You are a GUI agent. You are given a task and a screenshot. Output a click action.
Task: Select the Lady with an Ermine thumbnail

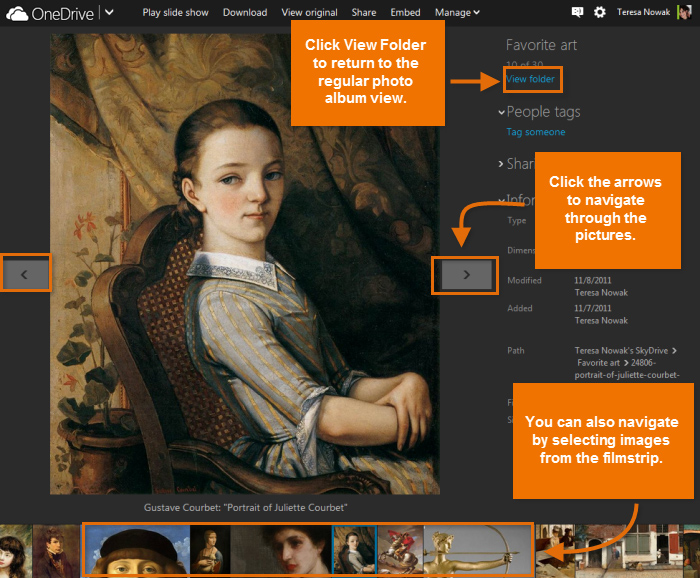click(x=210, y=550)
